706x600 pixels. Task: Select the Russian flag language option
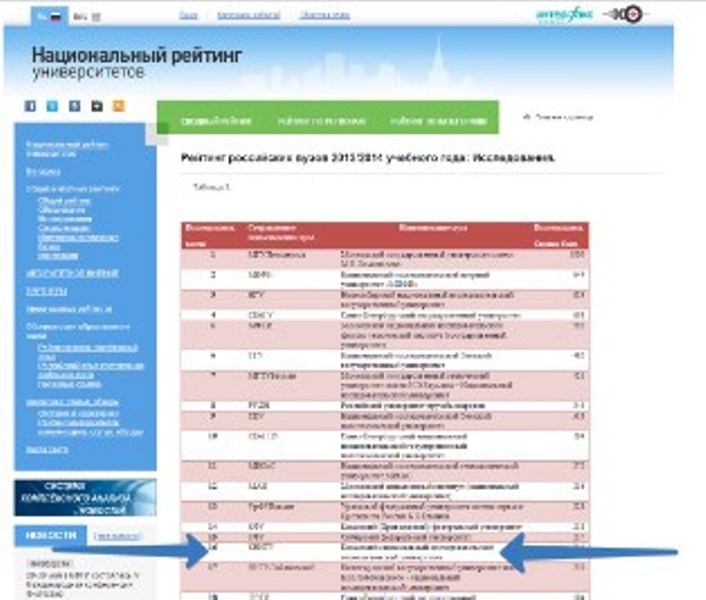point(50,16)
